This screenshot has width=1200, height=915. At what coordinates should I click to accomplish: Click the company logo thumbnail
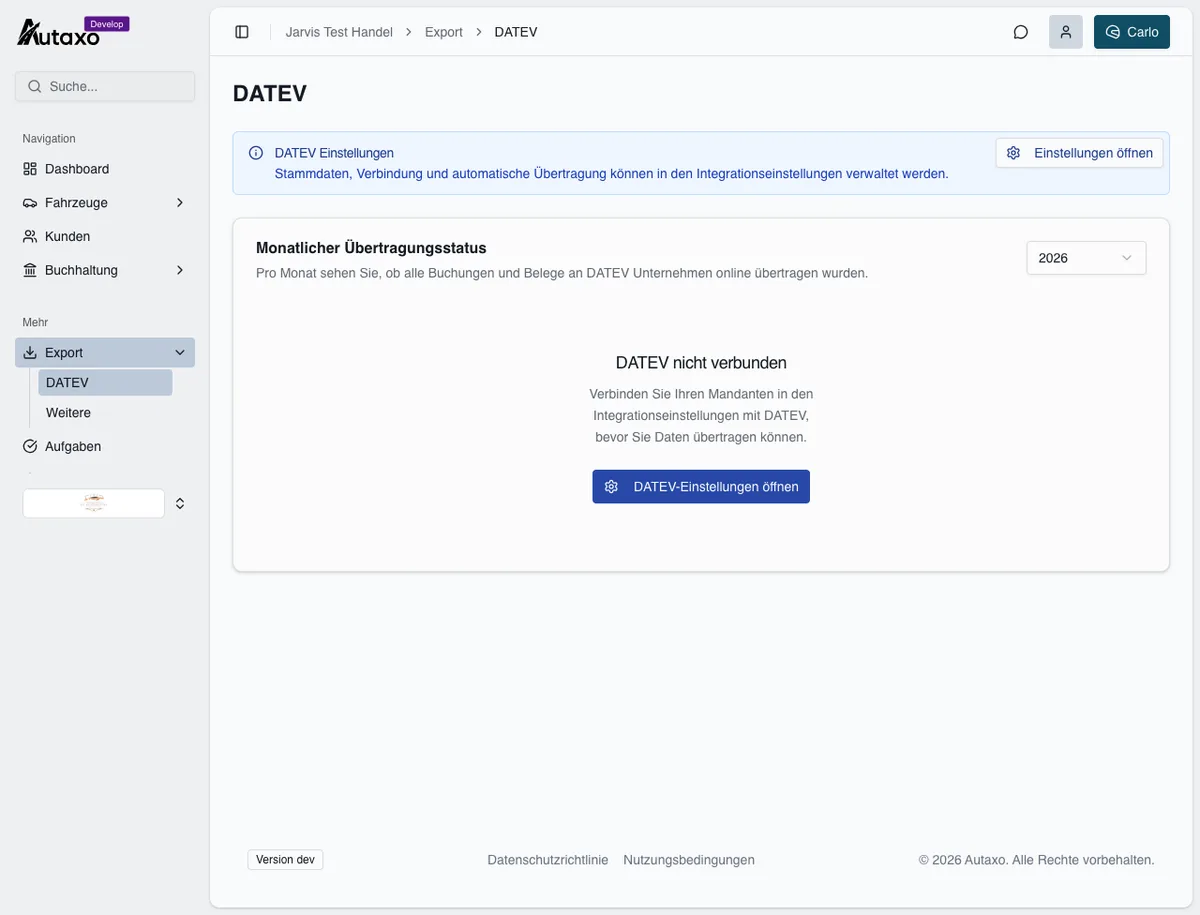click(94, 503)
